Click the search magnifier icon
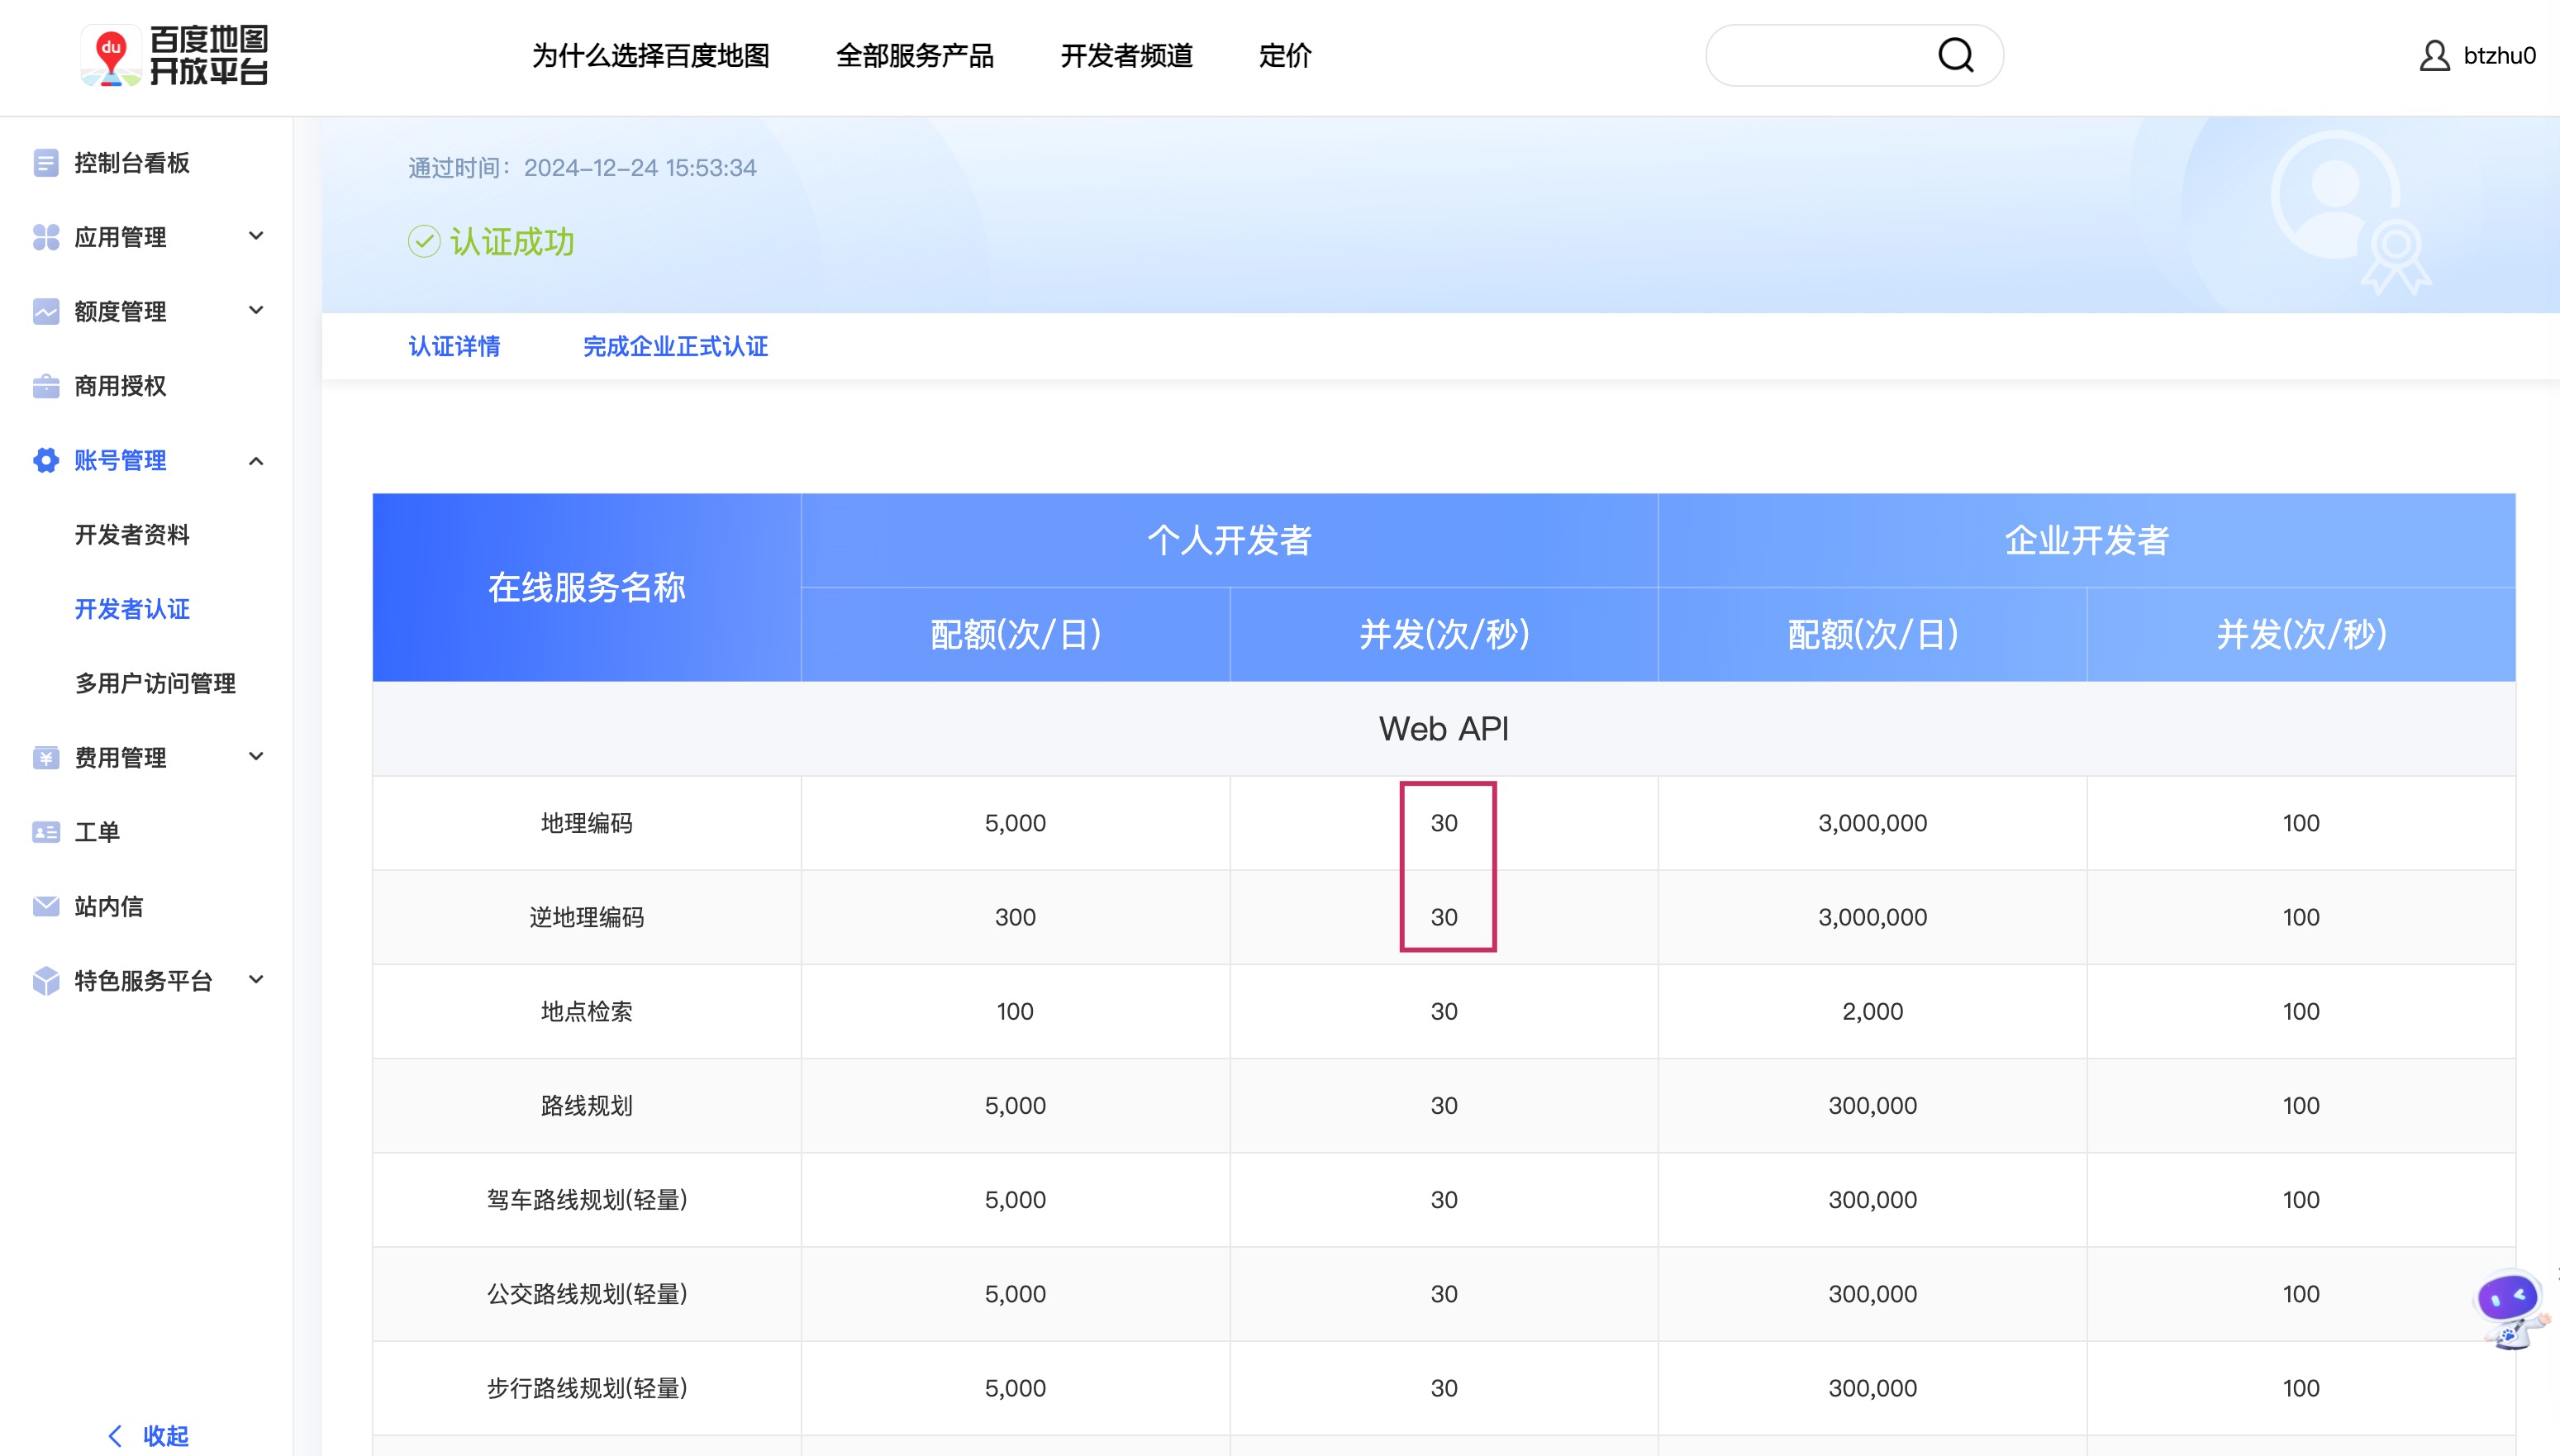2560x1456 pixels. 1955,55
